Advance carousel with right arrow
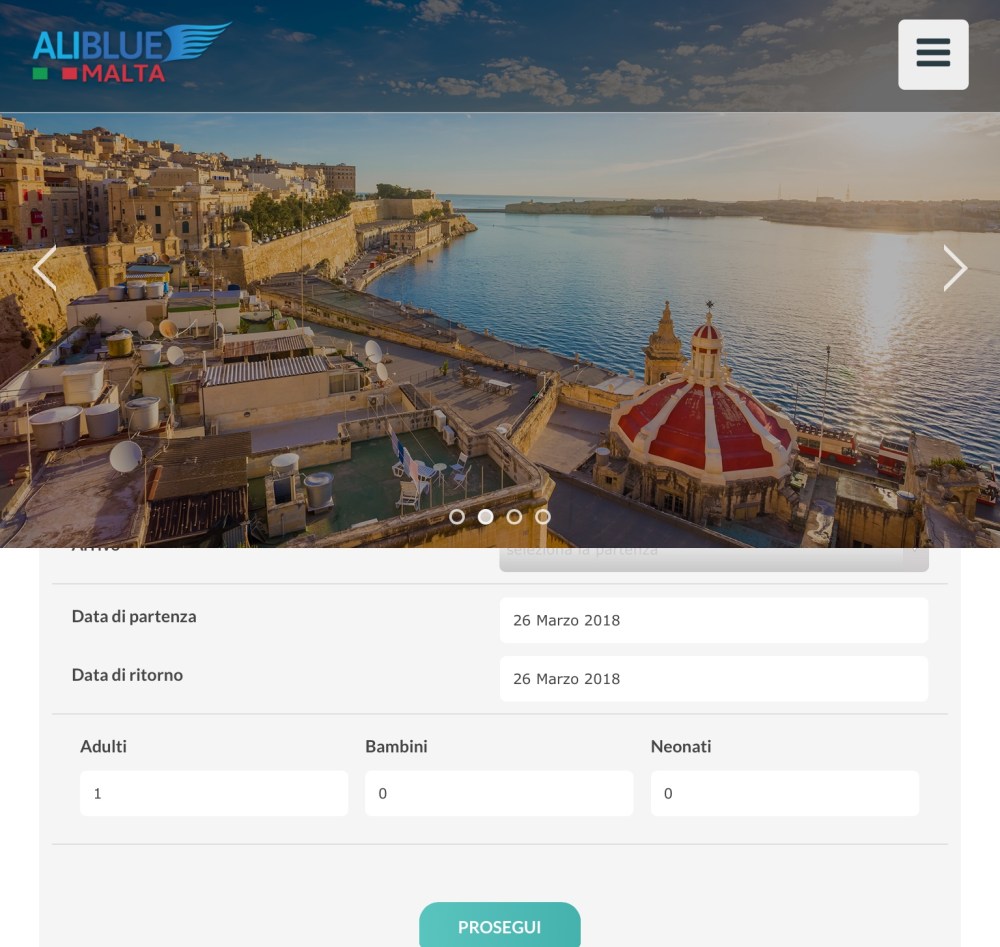 pyautogui.click(x=955, y=268)
